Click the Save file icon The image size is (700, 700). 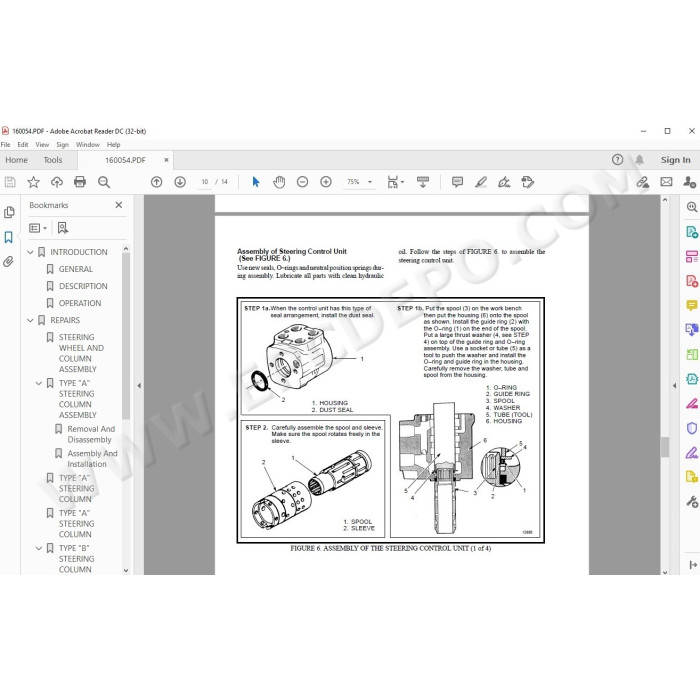(10, 182)
